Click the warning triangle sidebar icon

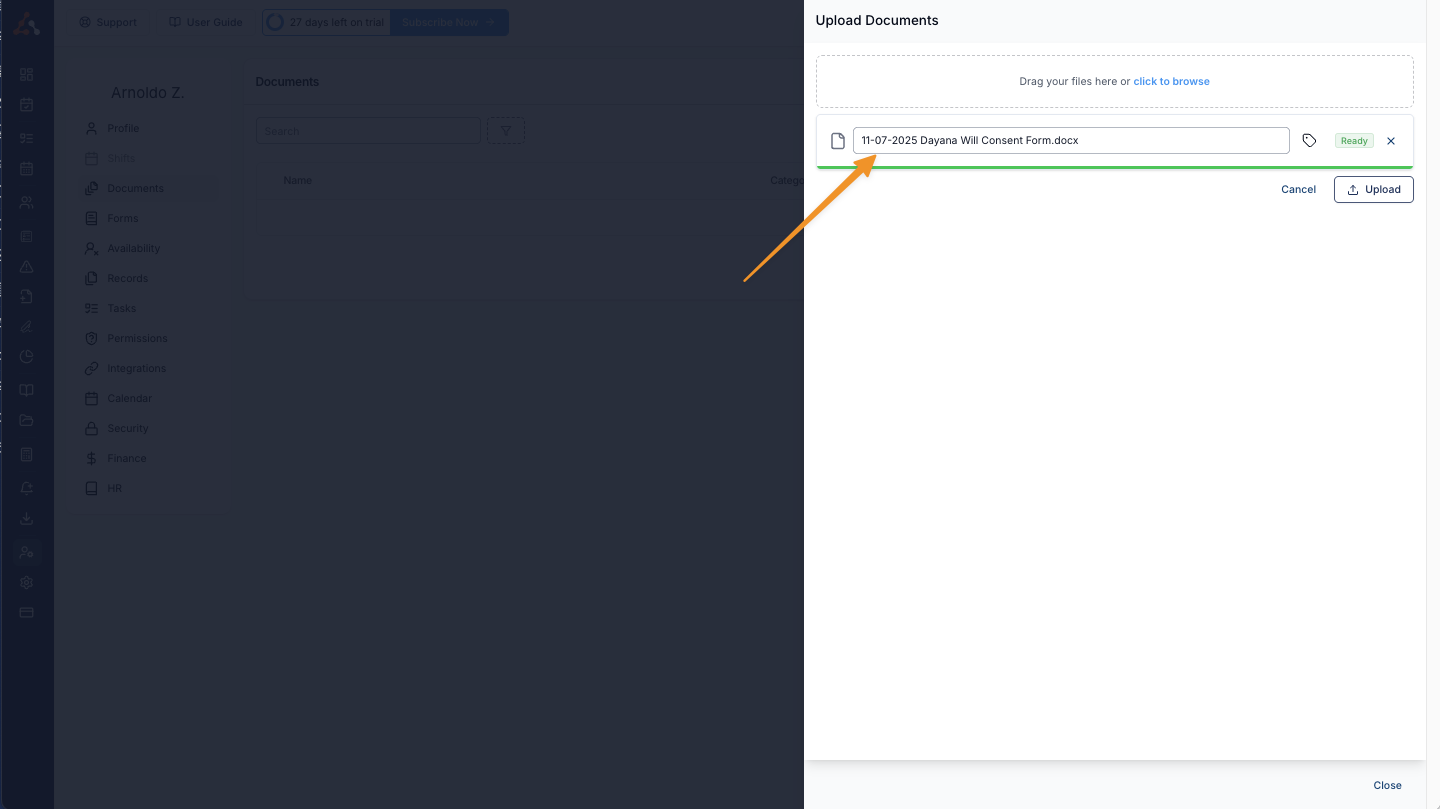coord(27,267)
